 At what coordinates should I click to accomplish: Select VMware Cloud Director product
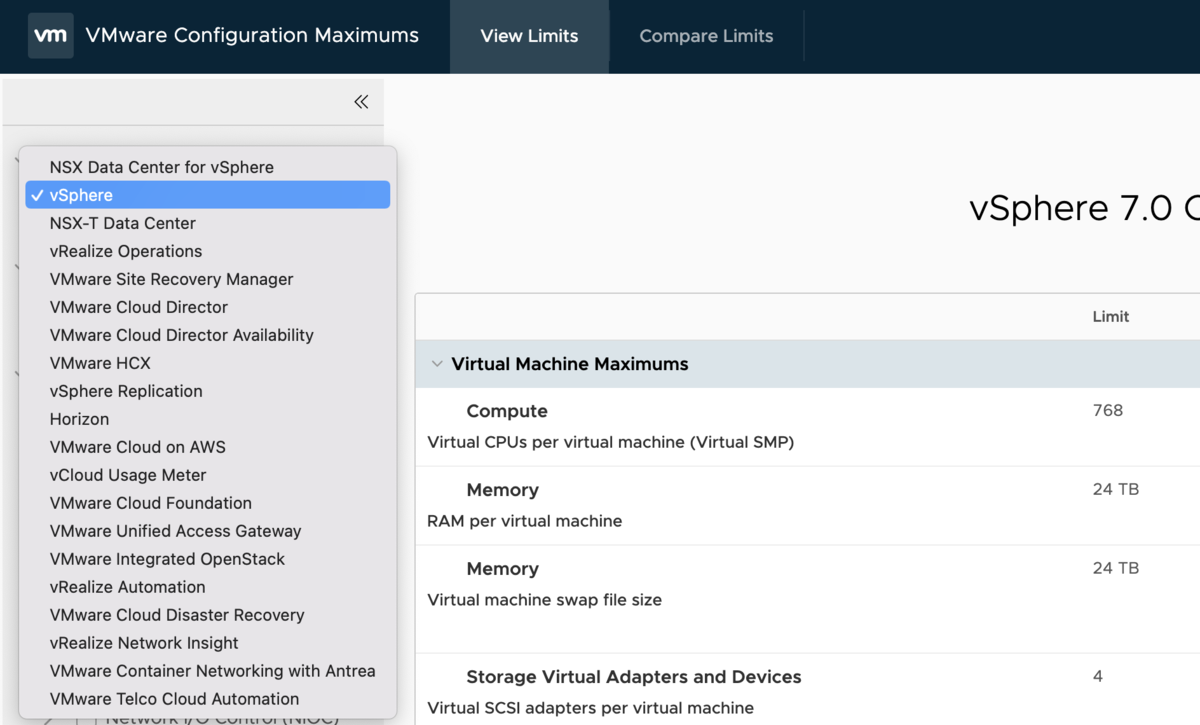tap(208, 307)
